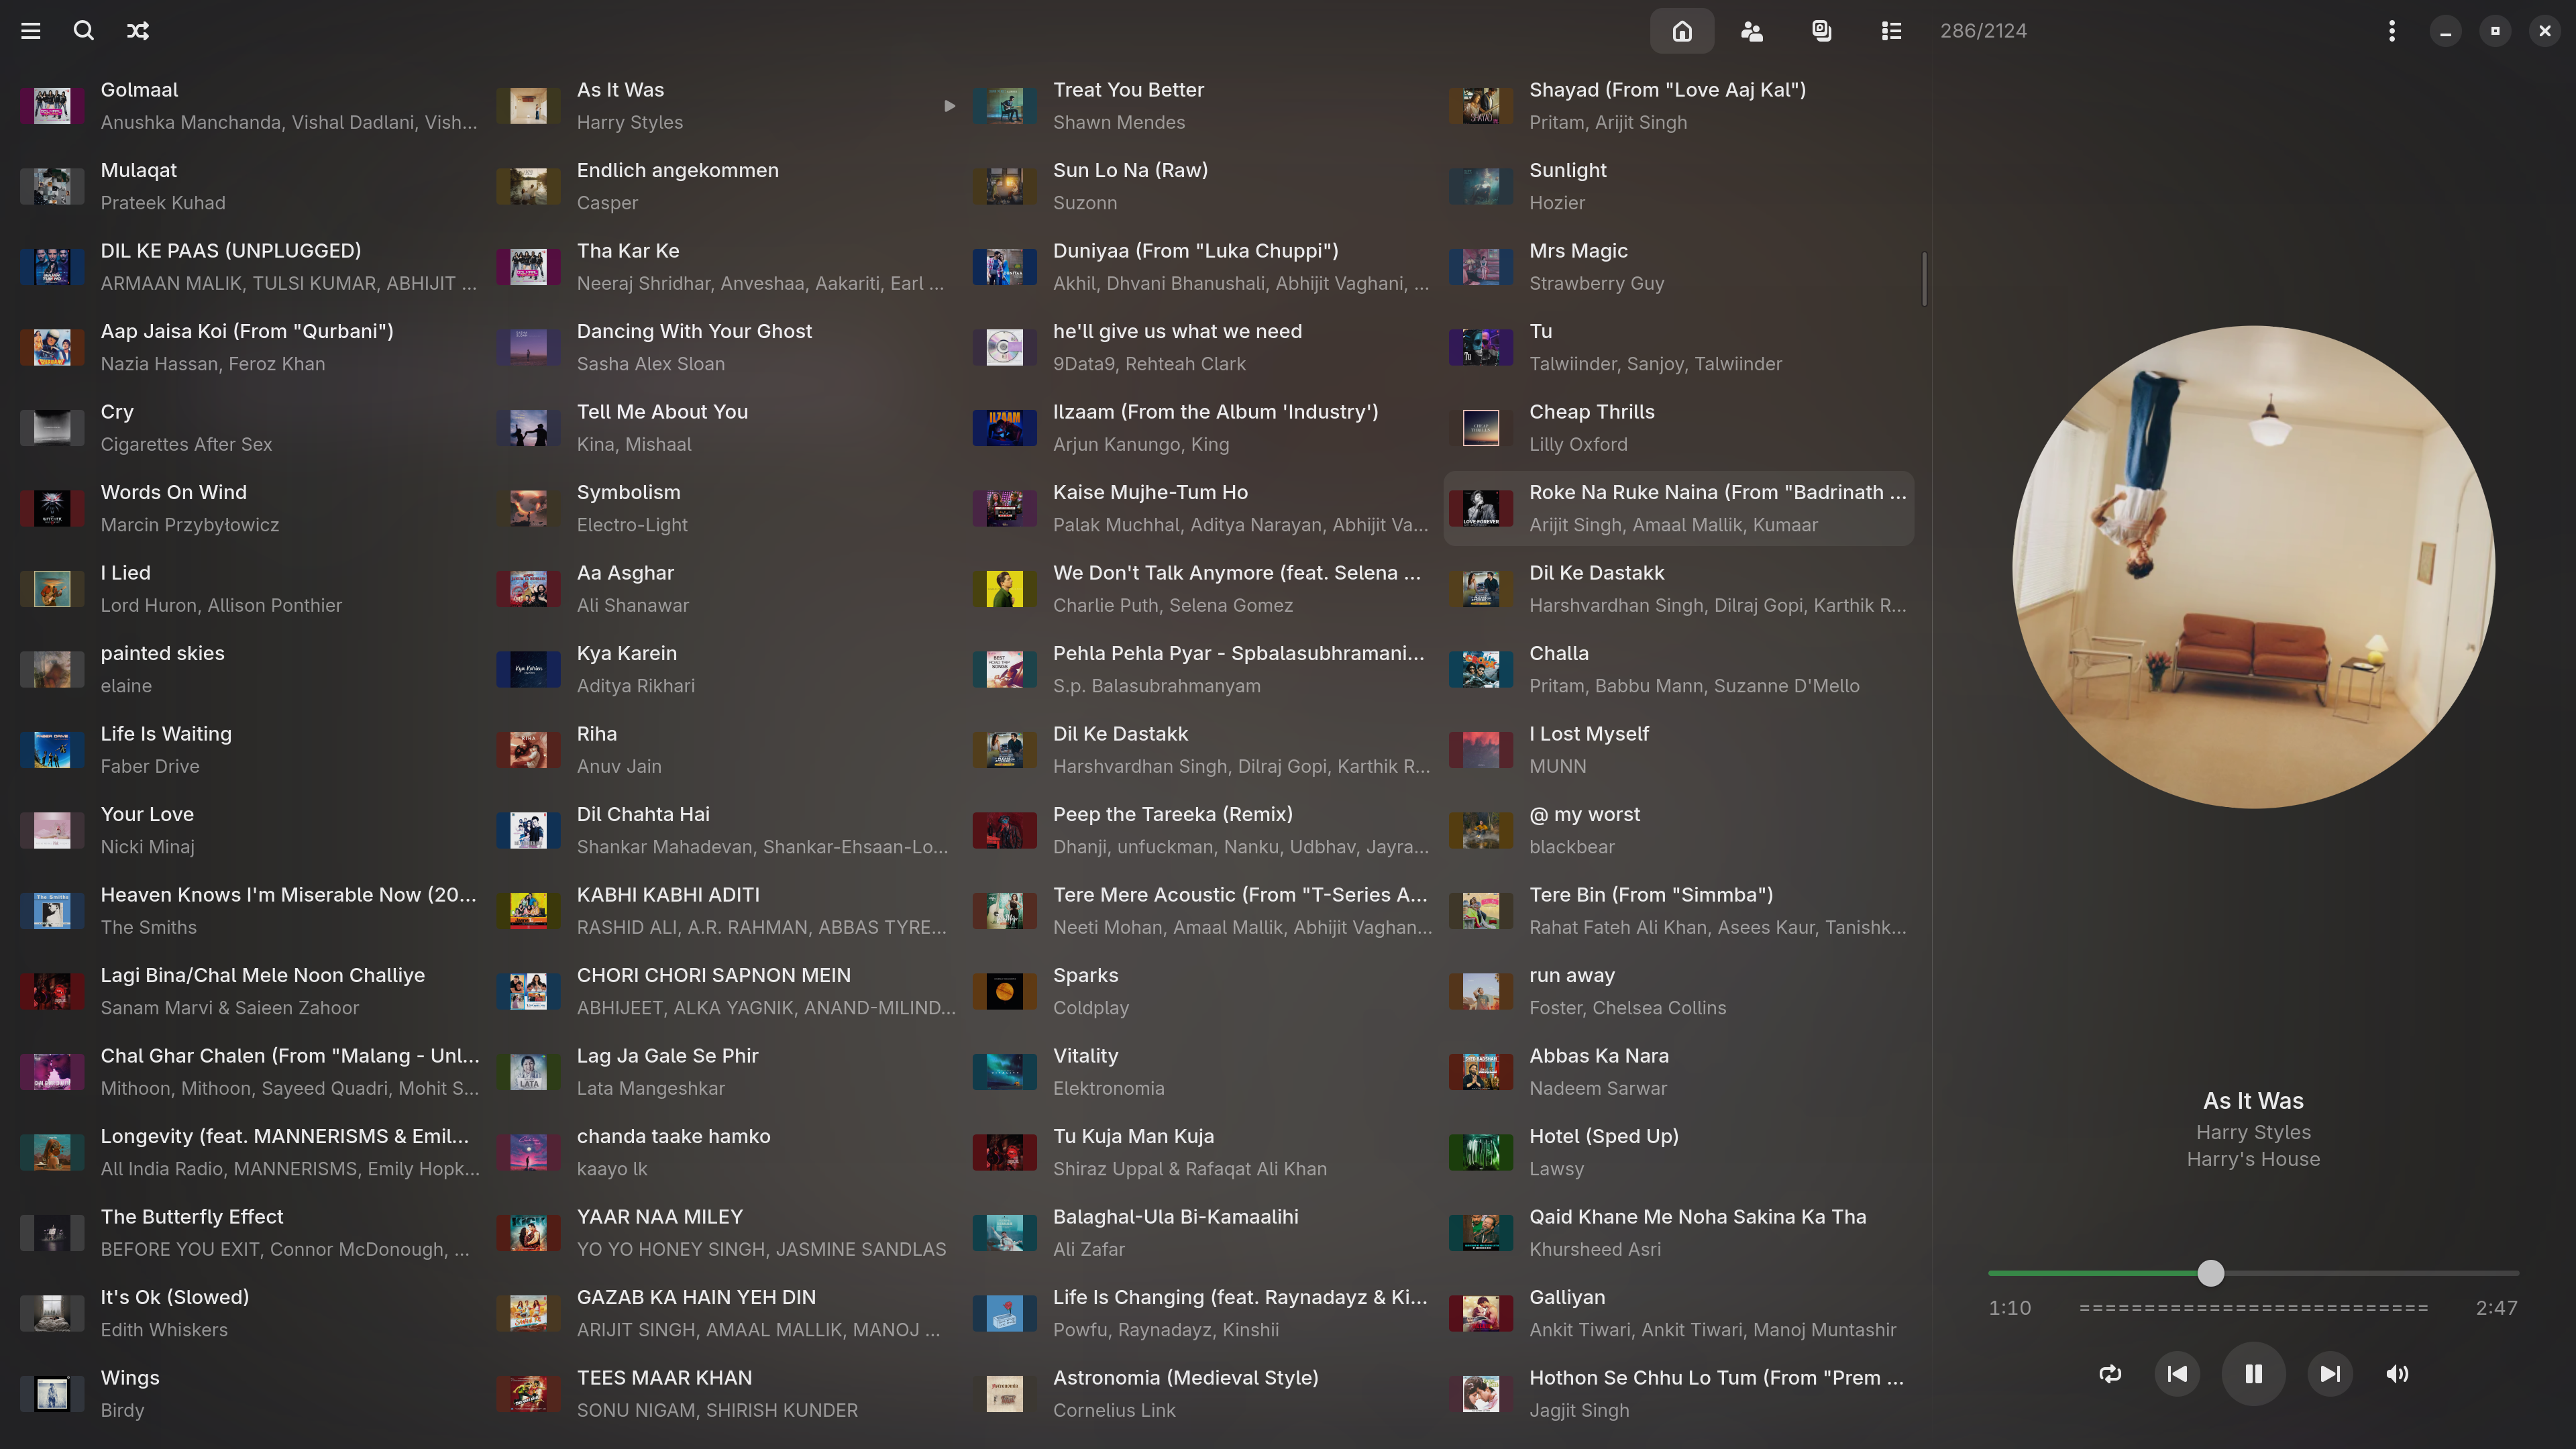This screenshot has width=2576, height=1449.
Task: Open the playlists list view
Action: tap(1890, 31)
